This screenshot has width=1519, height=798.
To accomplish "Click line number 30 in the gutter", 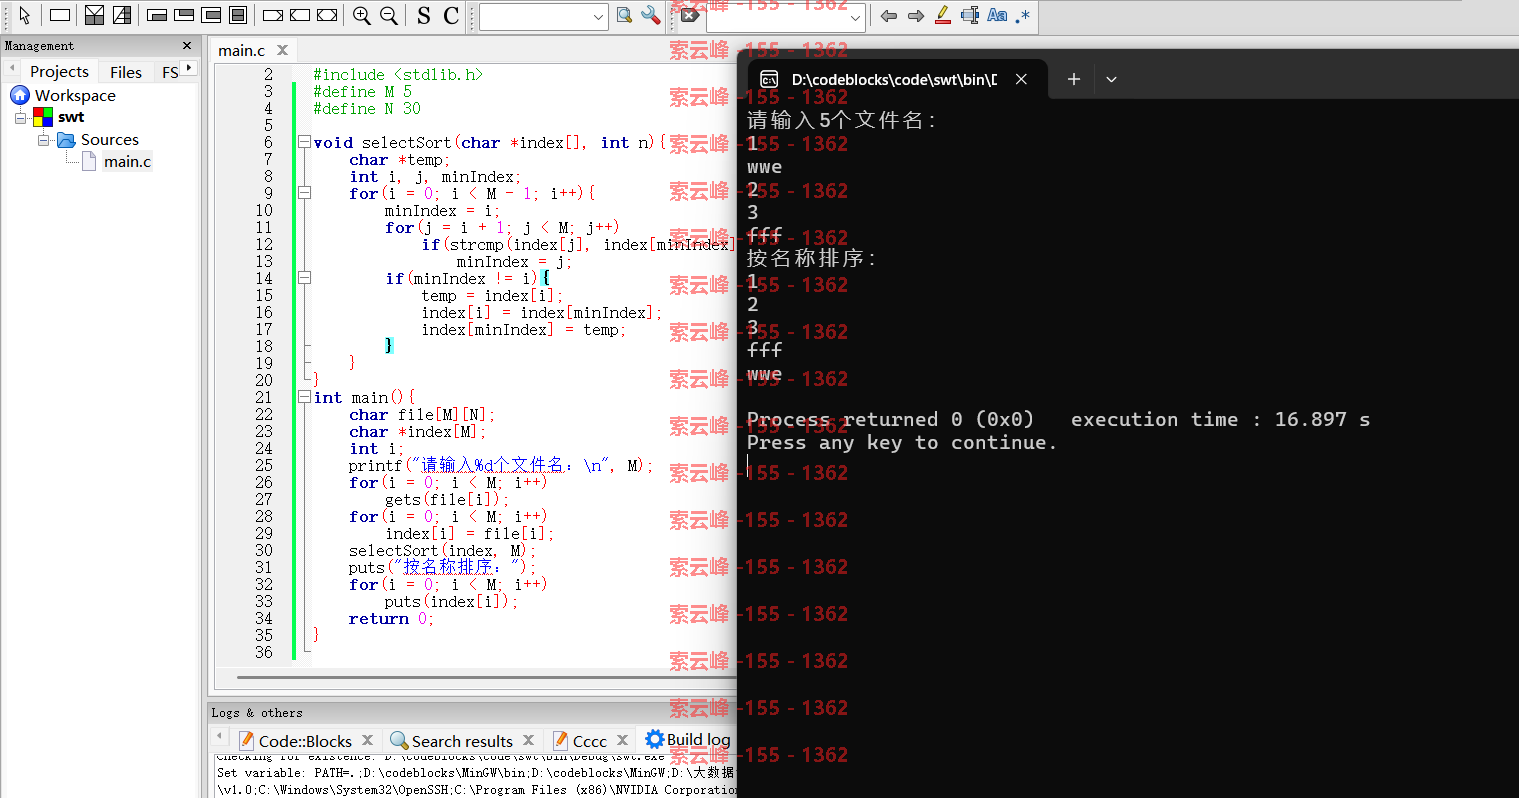I will [264, 550].
